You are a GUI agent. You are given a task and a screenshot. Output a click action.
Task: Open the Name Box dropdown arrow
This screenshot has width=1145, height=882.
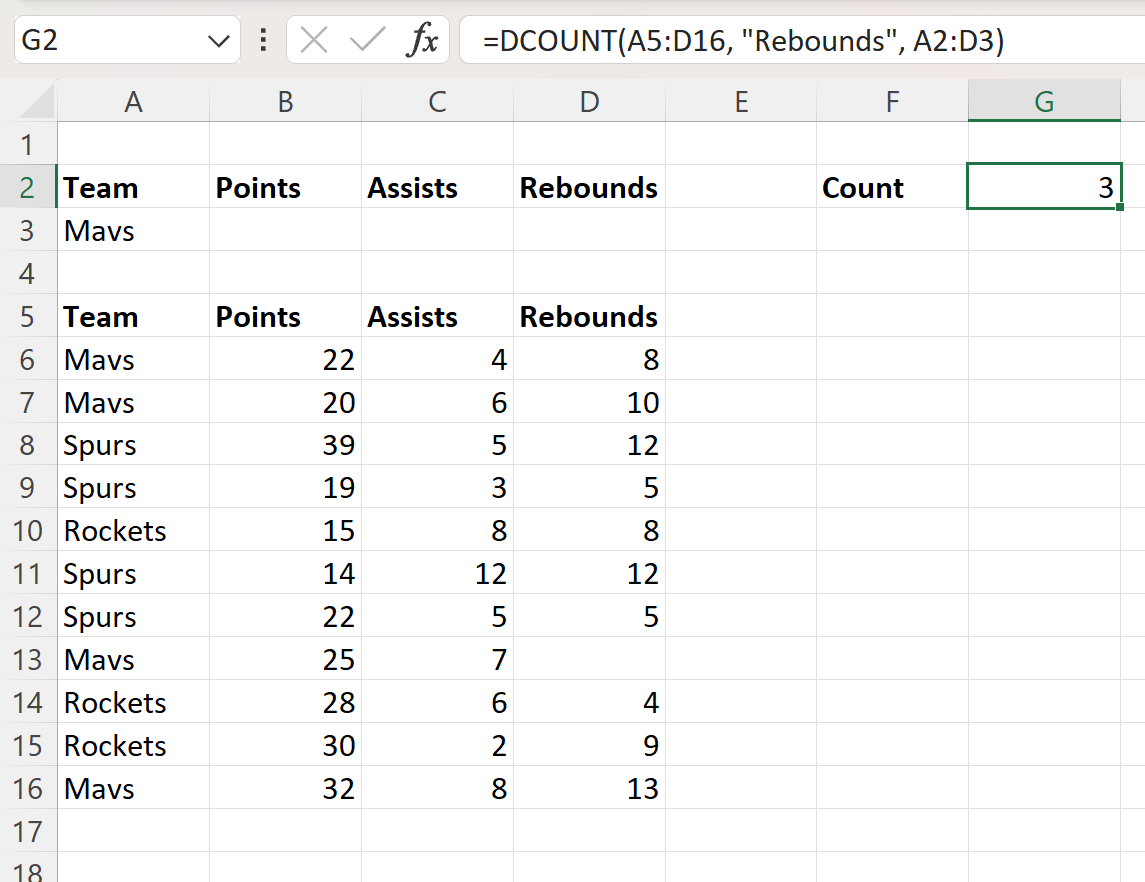pyautogui.click(x=218, y=40)
